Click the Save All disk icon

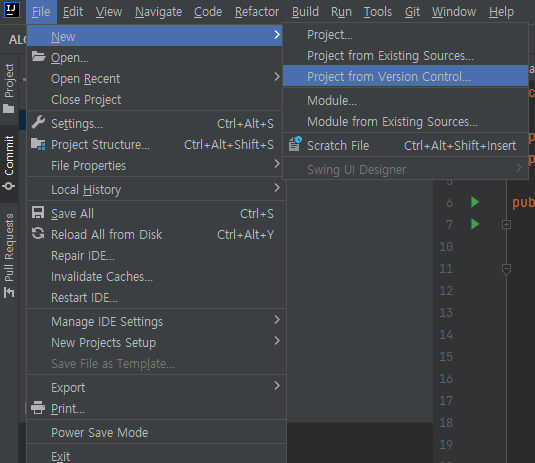coord(38,212)
